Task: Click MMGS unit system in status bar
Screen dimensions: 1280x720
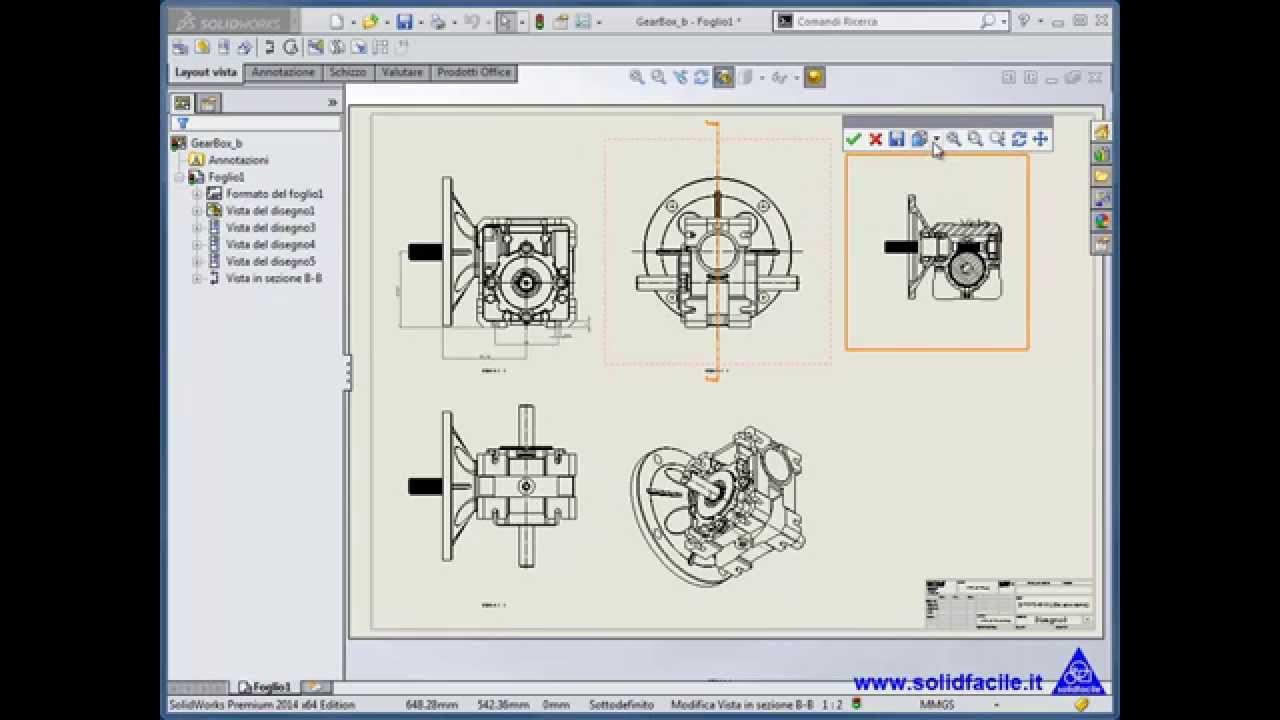Action: tap(936, 705)
